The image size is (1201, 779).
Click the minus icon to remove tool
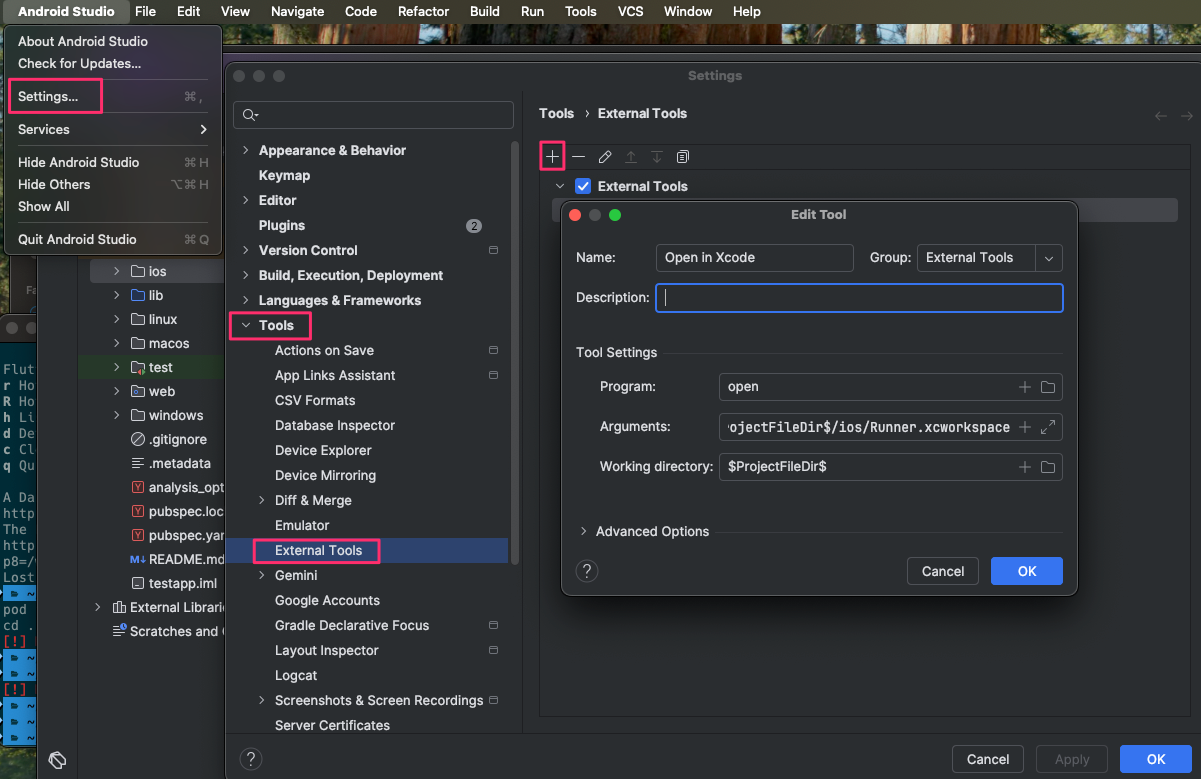point(579,157)
